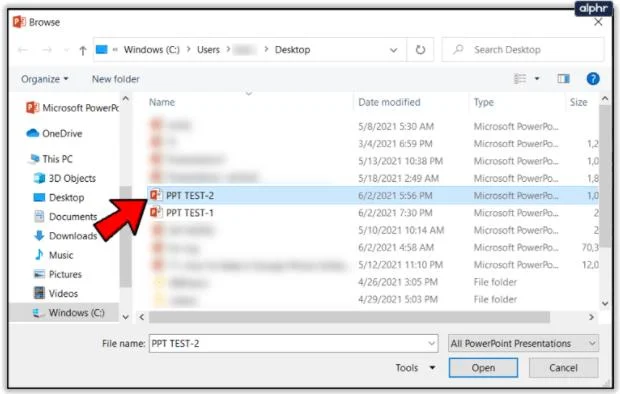The width and height of the screenshot is (620, 394).
Task: Refresh the Desktop folder listing
Action: (420, 50)
